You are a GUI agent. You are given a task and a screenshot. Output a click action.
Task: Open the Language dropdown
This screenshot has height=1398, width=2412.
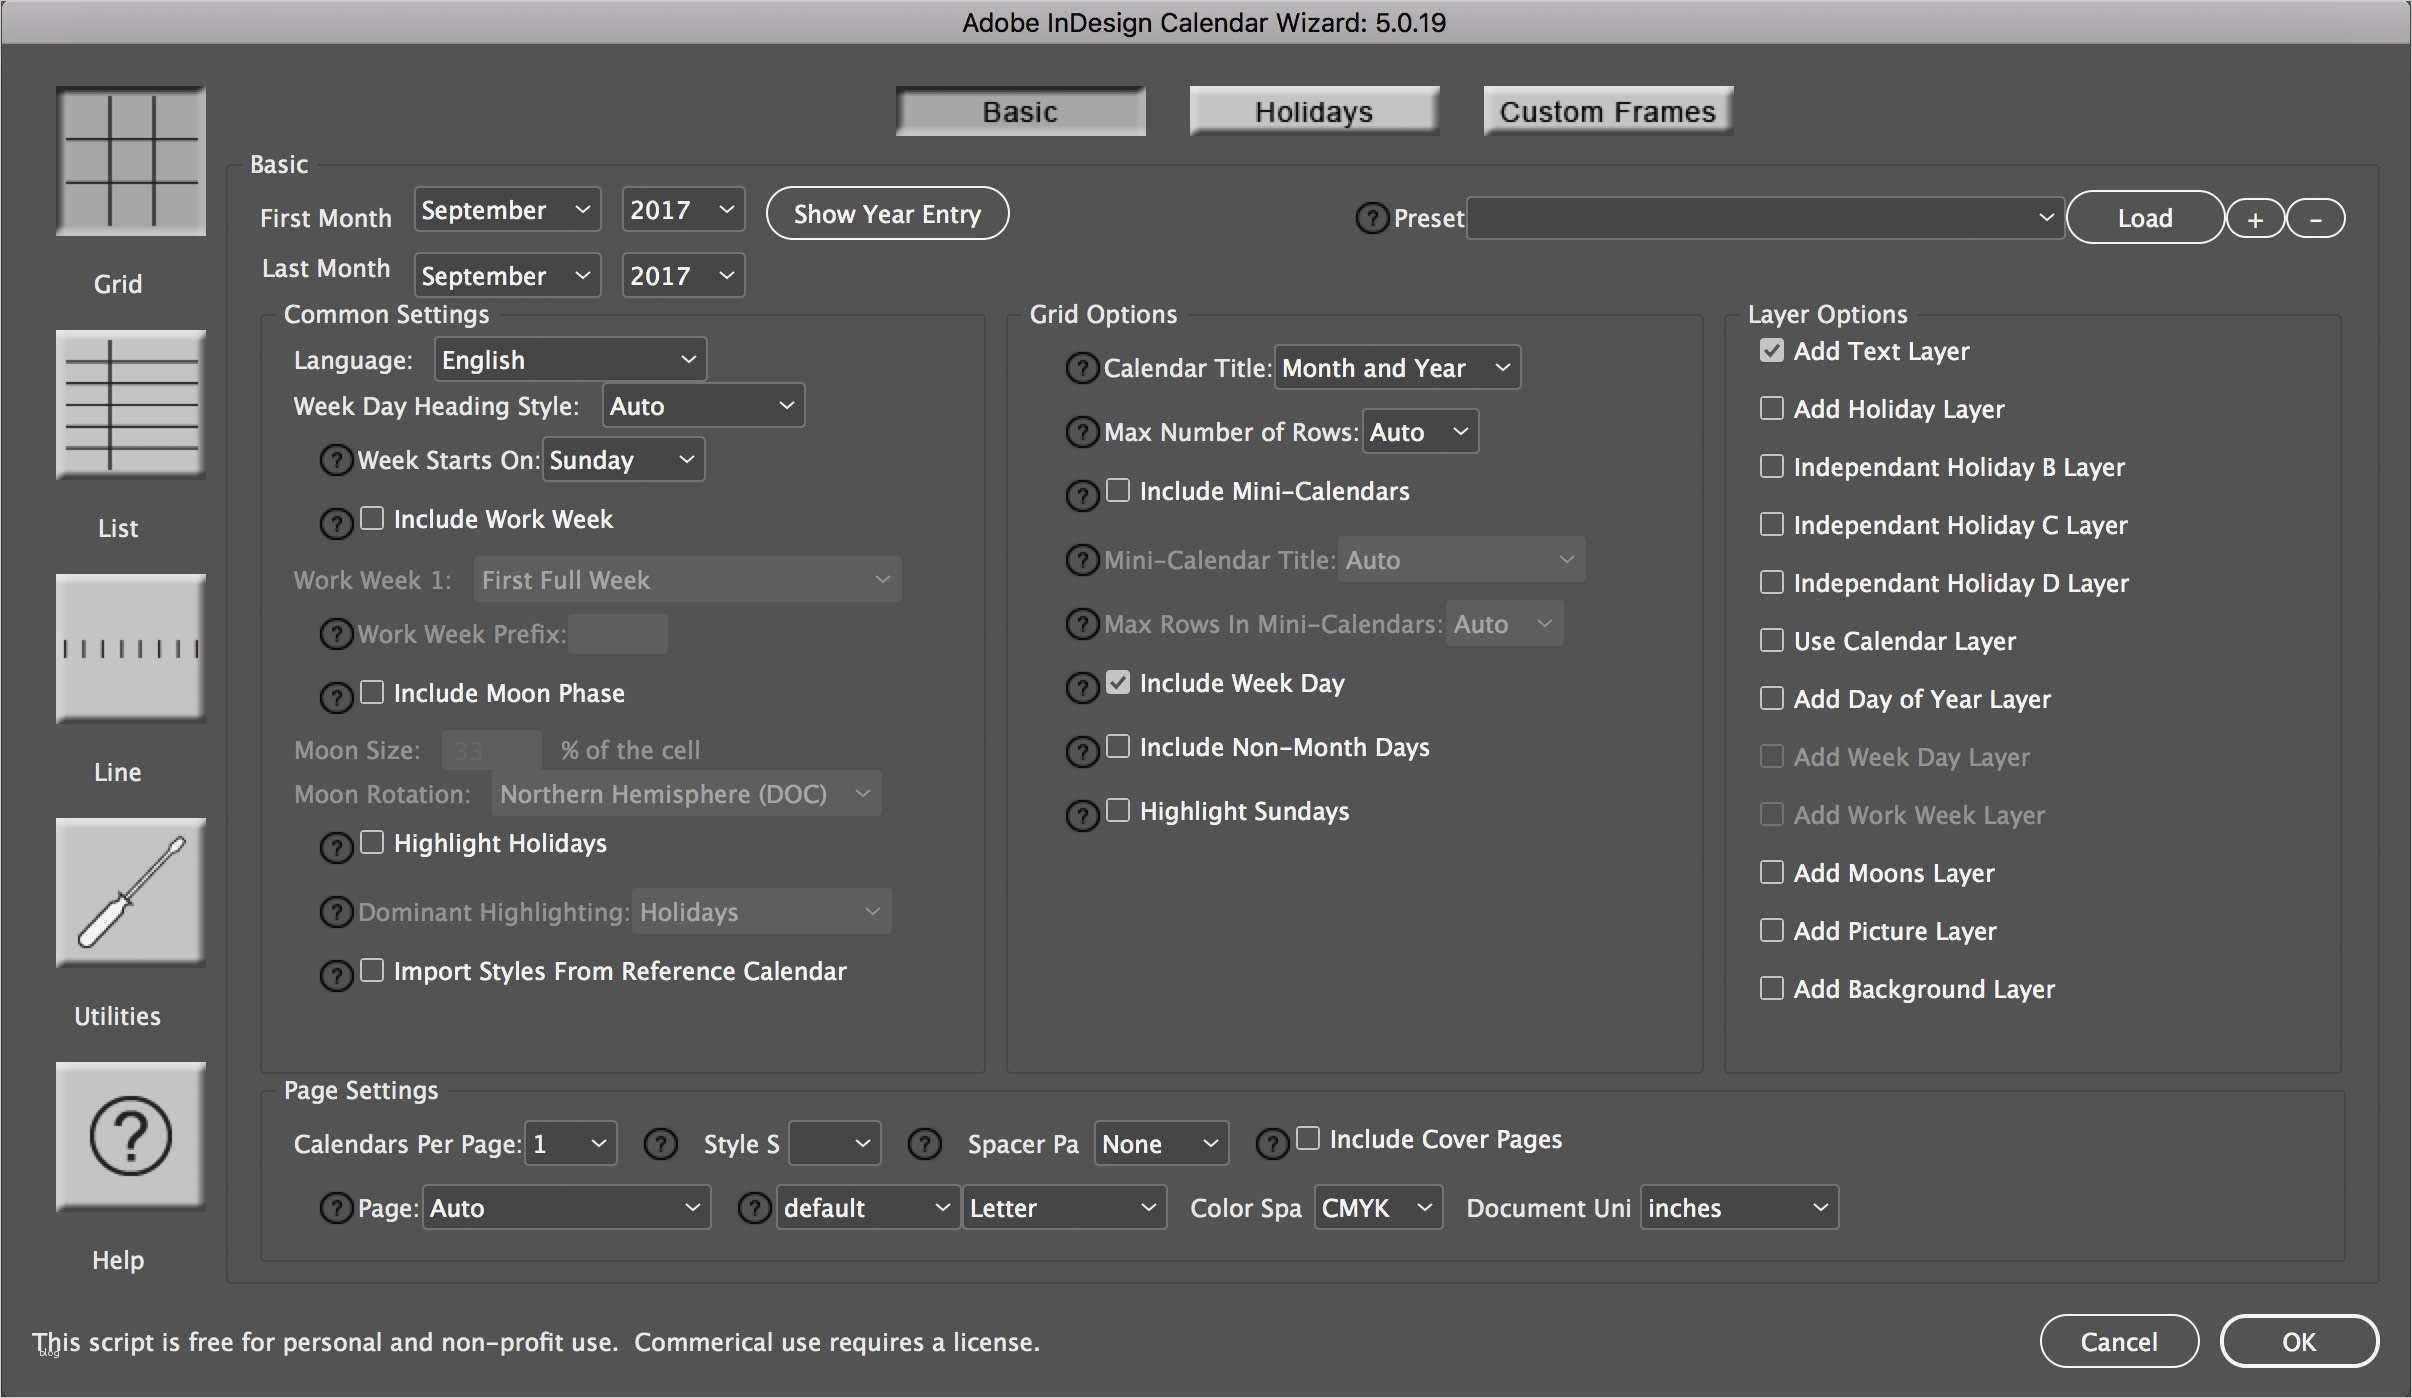tap(569, 359)
